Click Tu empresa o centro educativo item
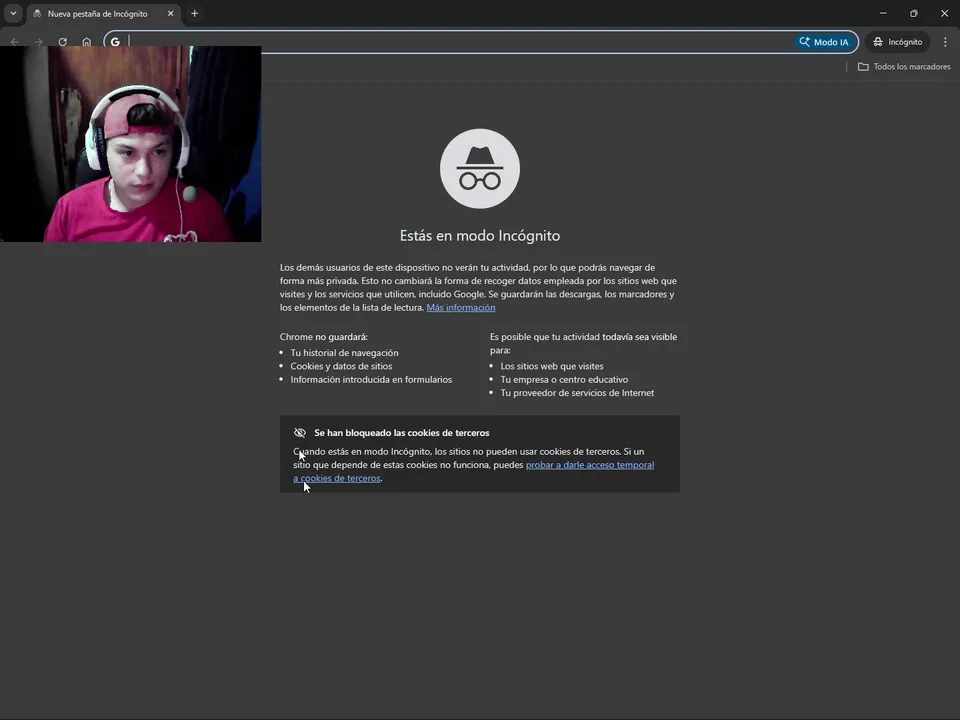This screenshot has width=960, height=720. coord(564,380)
